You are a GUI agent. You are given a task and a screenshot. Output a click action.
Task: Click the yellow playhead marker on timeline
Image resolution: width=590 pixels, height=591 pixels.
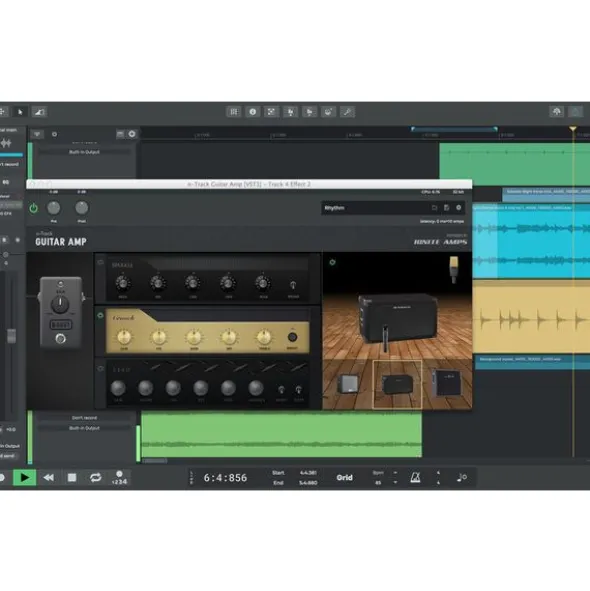click(573, 129)
